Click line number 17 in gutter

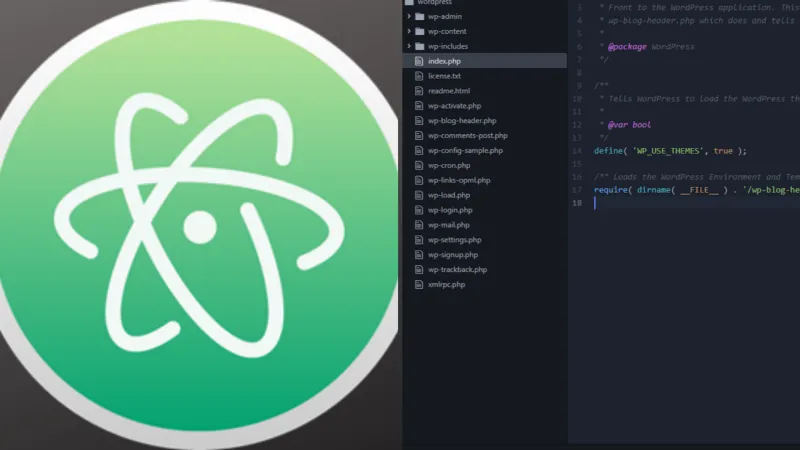[x=577, y=190]
